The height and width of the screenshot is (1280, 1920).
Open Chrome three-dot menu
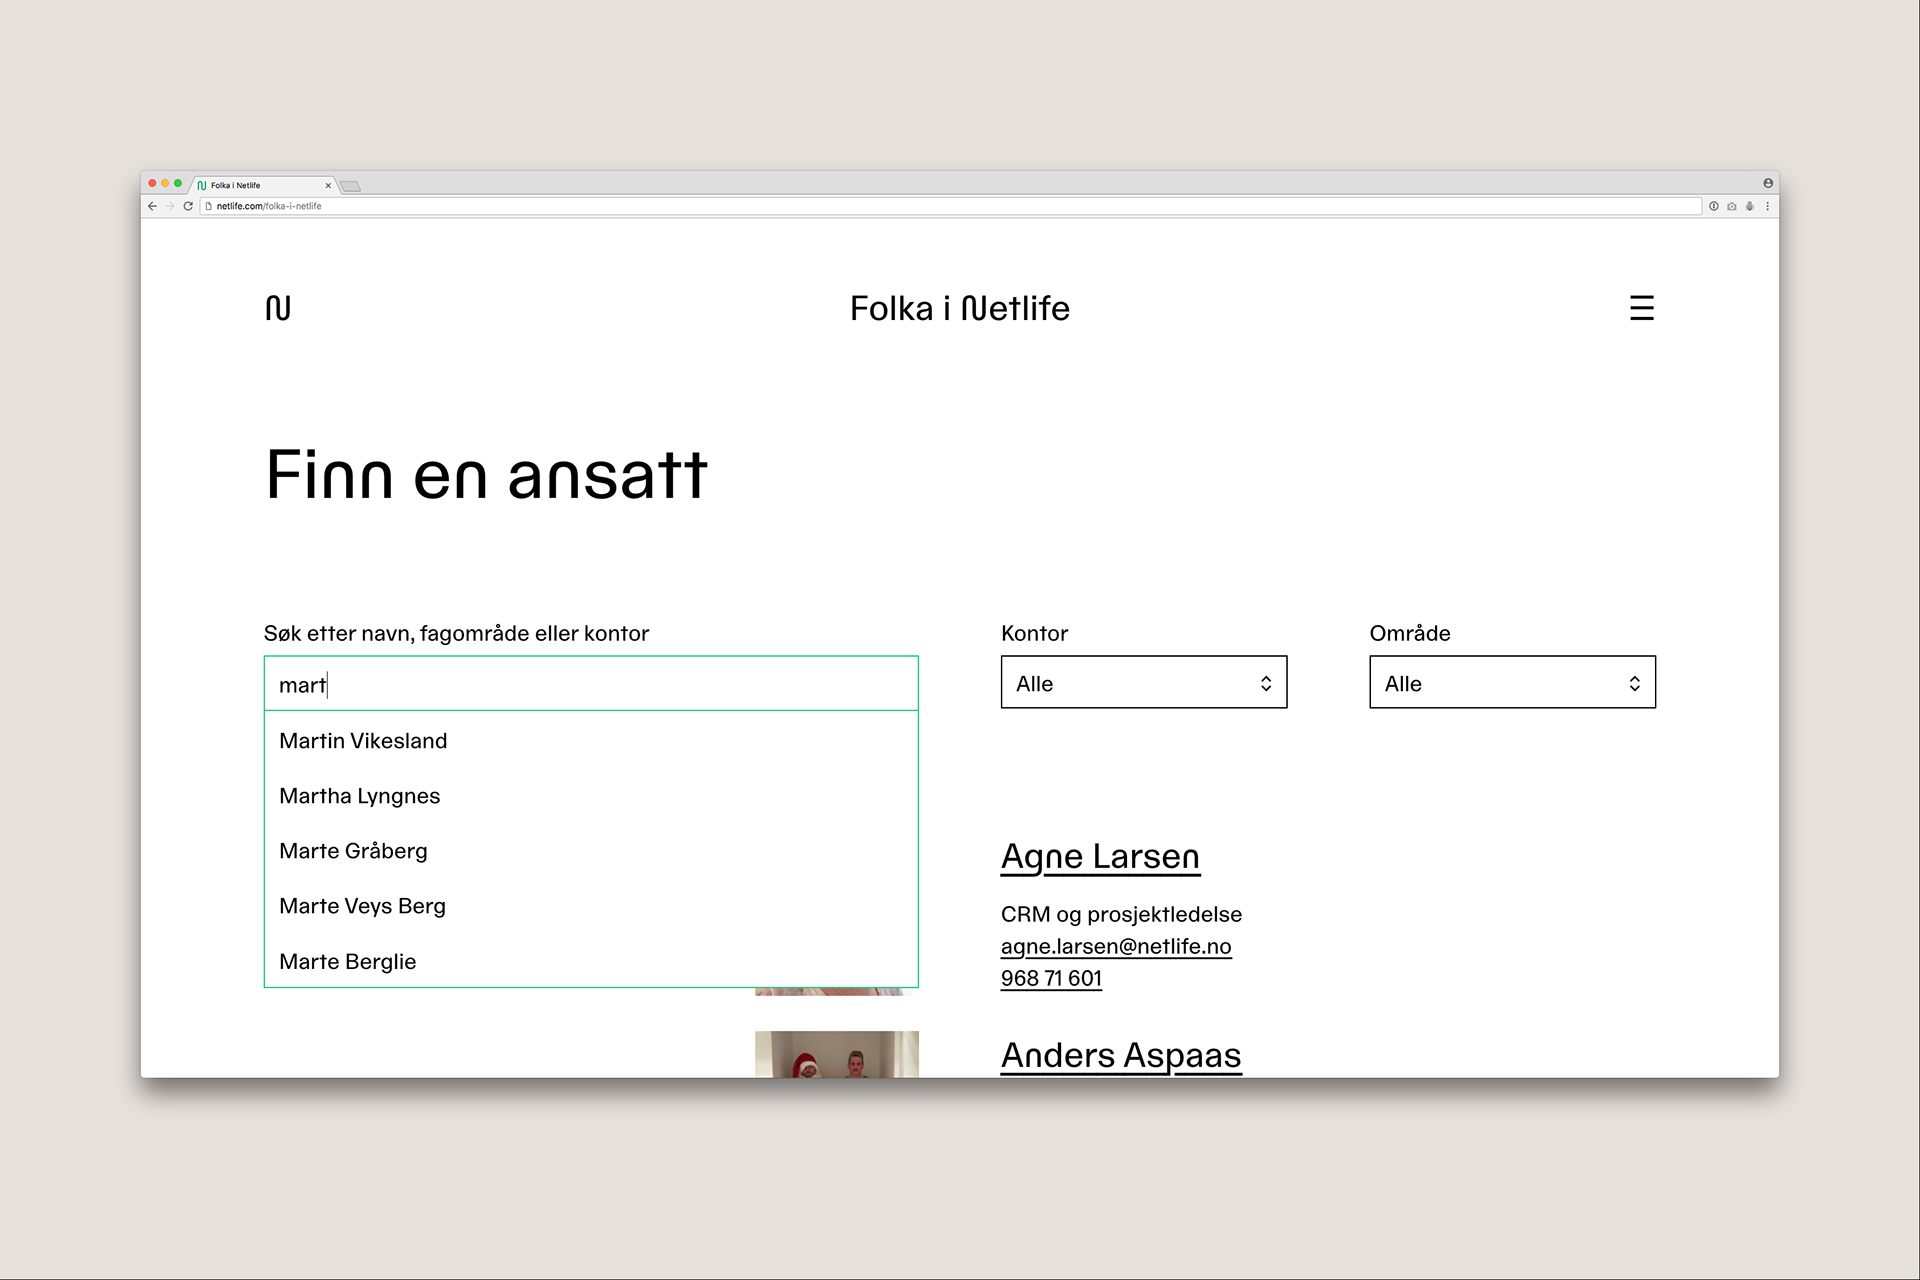click(x=1767, y=206)
